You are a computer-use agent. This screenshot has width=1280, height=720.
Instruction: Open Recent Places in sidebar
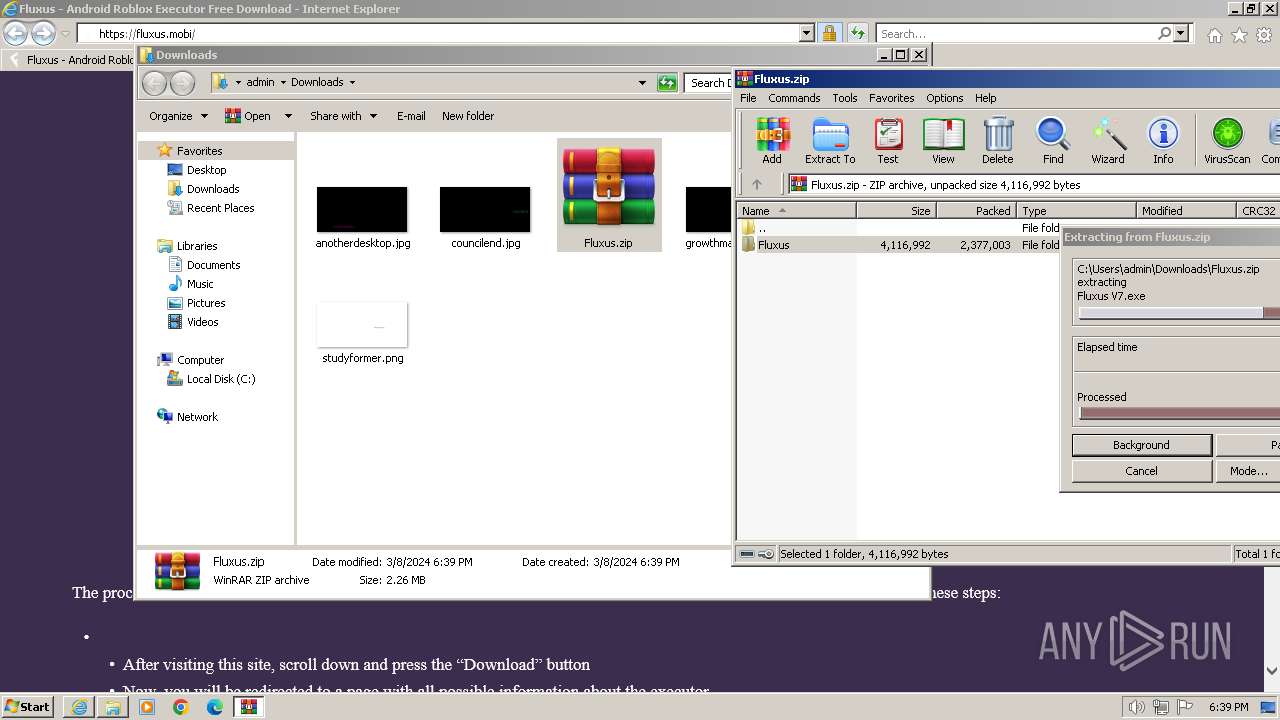pyautogui.click(x=220, y=208)
